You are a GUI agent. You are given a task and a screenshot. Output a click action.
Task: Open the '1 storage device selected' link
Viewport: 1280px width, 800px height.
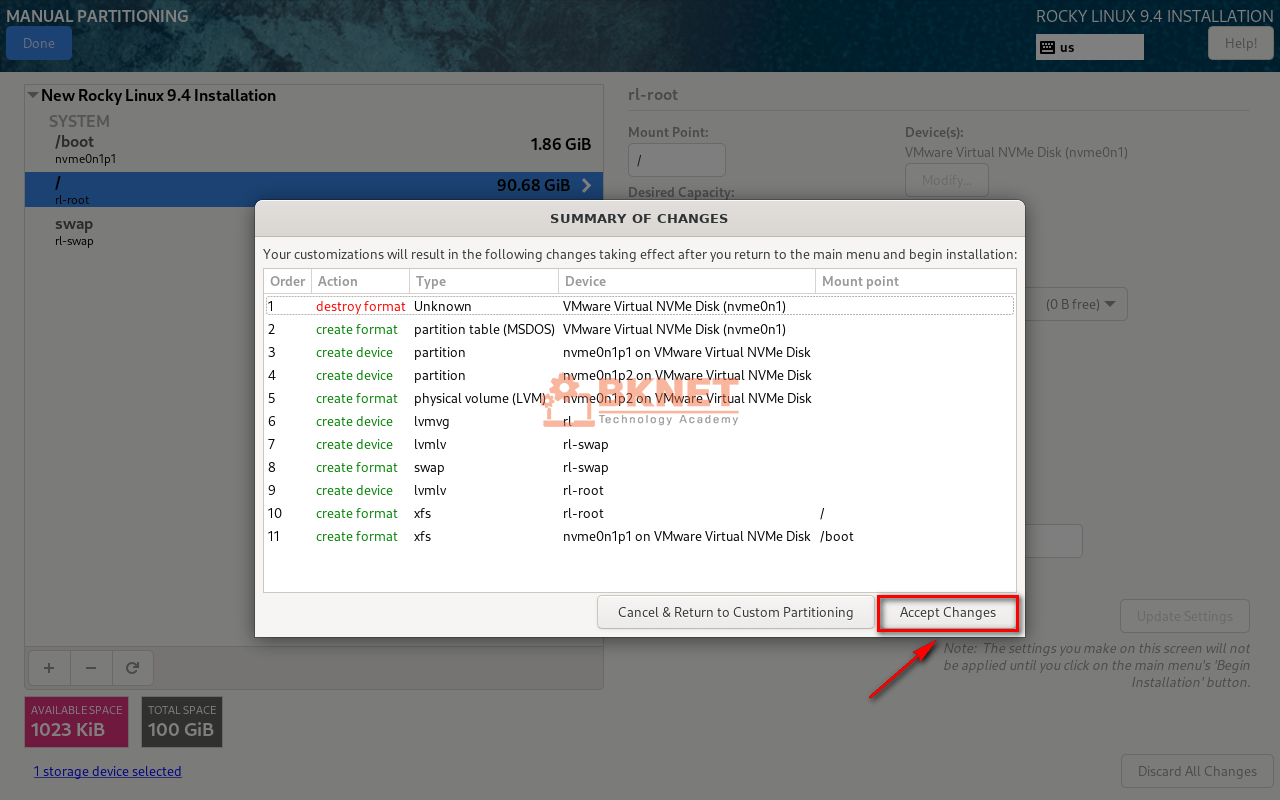click(x=107, y=771)
